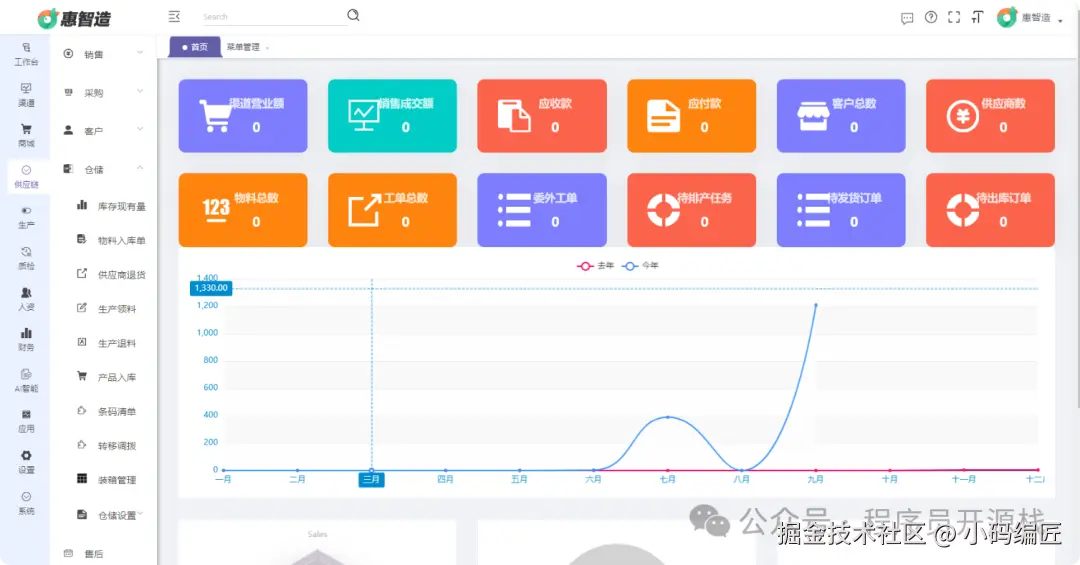The height and width of the screenshot is (565, 1080).
Task: Expand the 采购 menu group
Action: pos(103,92)
